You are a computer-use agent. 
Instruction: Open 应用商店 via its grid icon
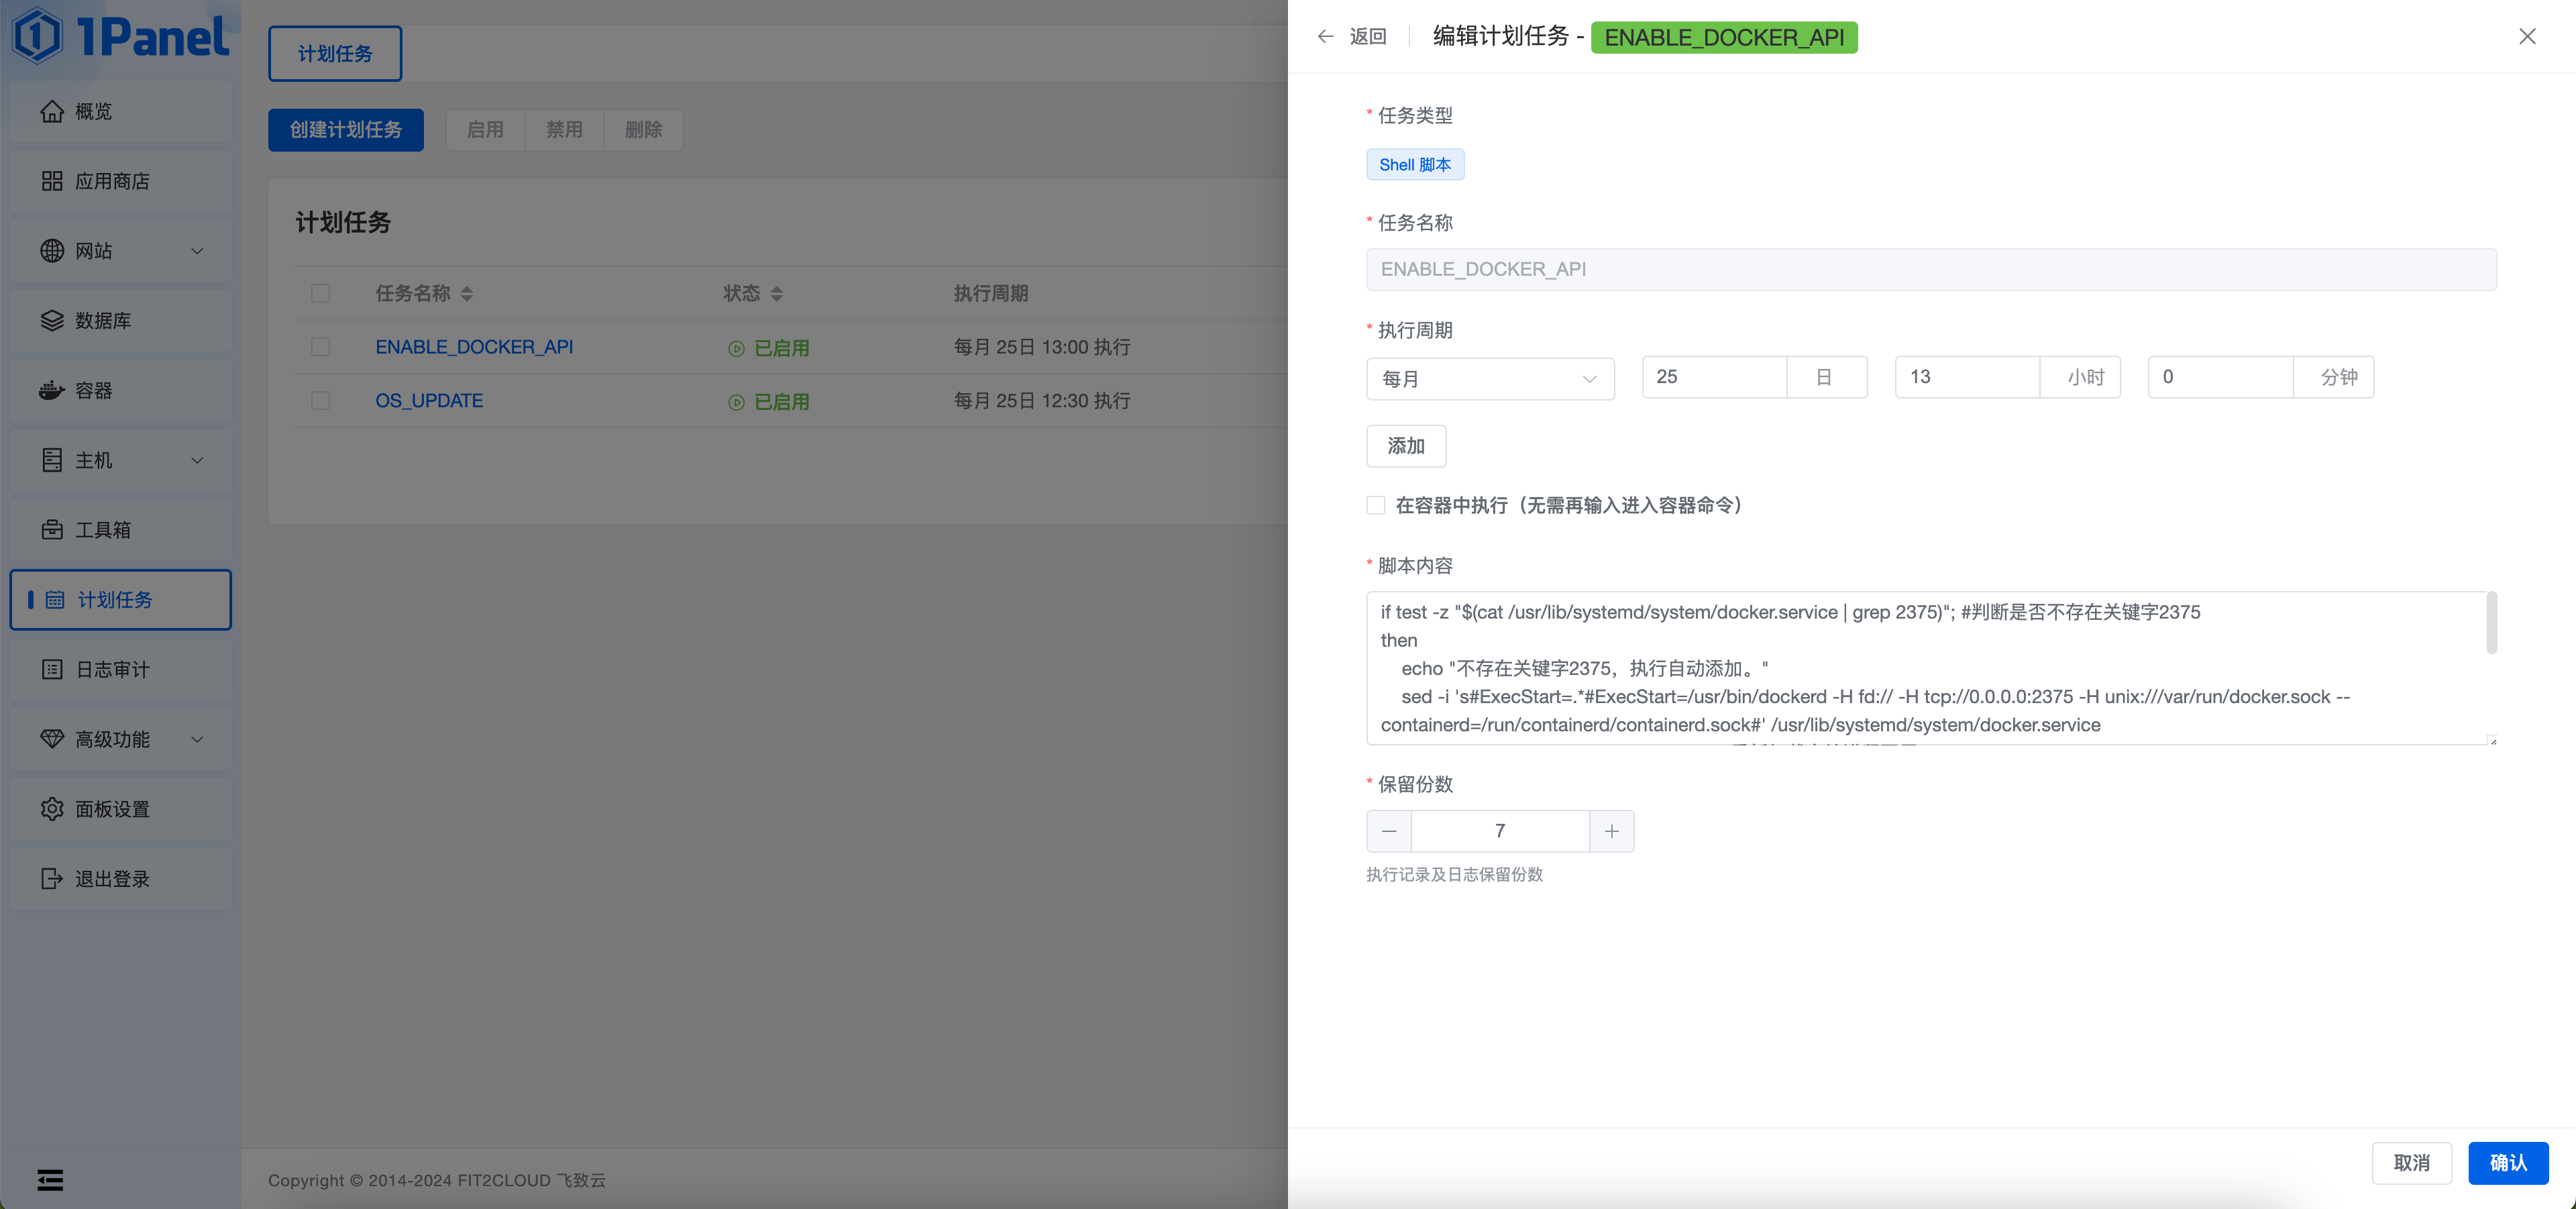(x=52, y=181)
